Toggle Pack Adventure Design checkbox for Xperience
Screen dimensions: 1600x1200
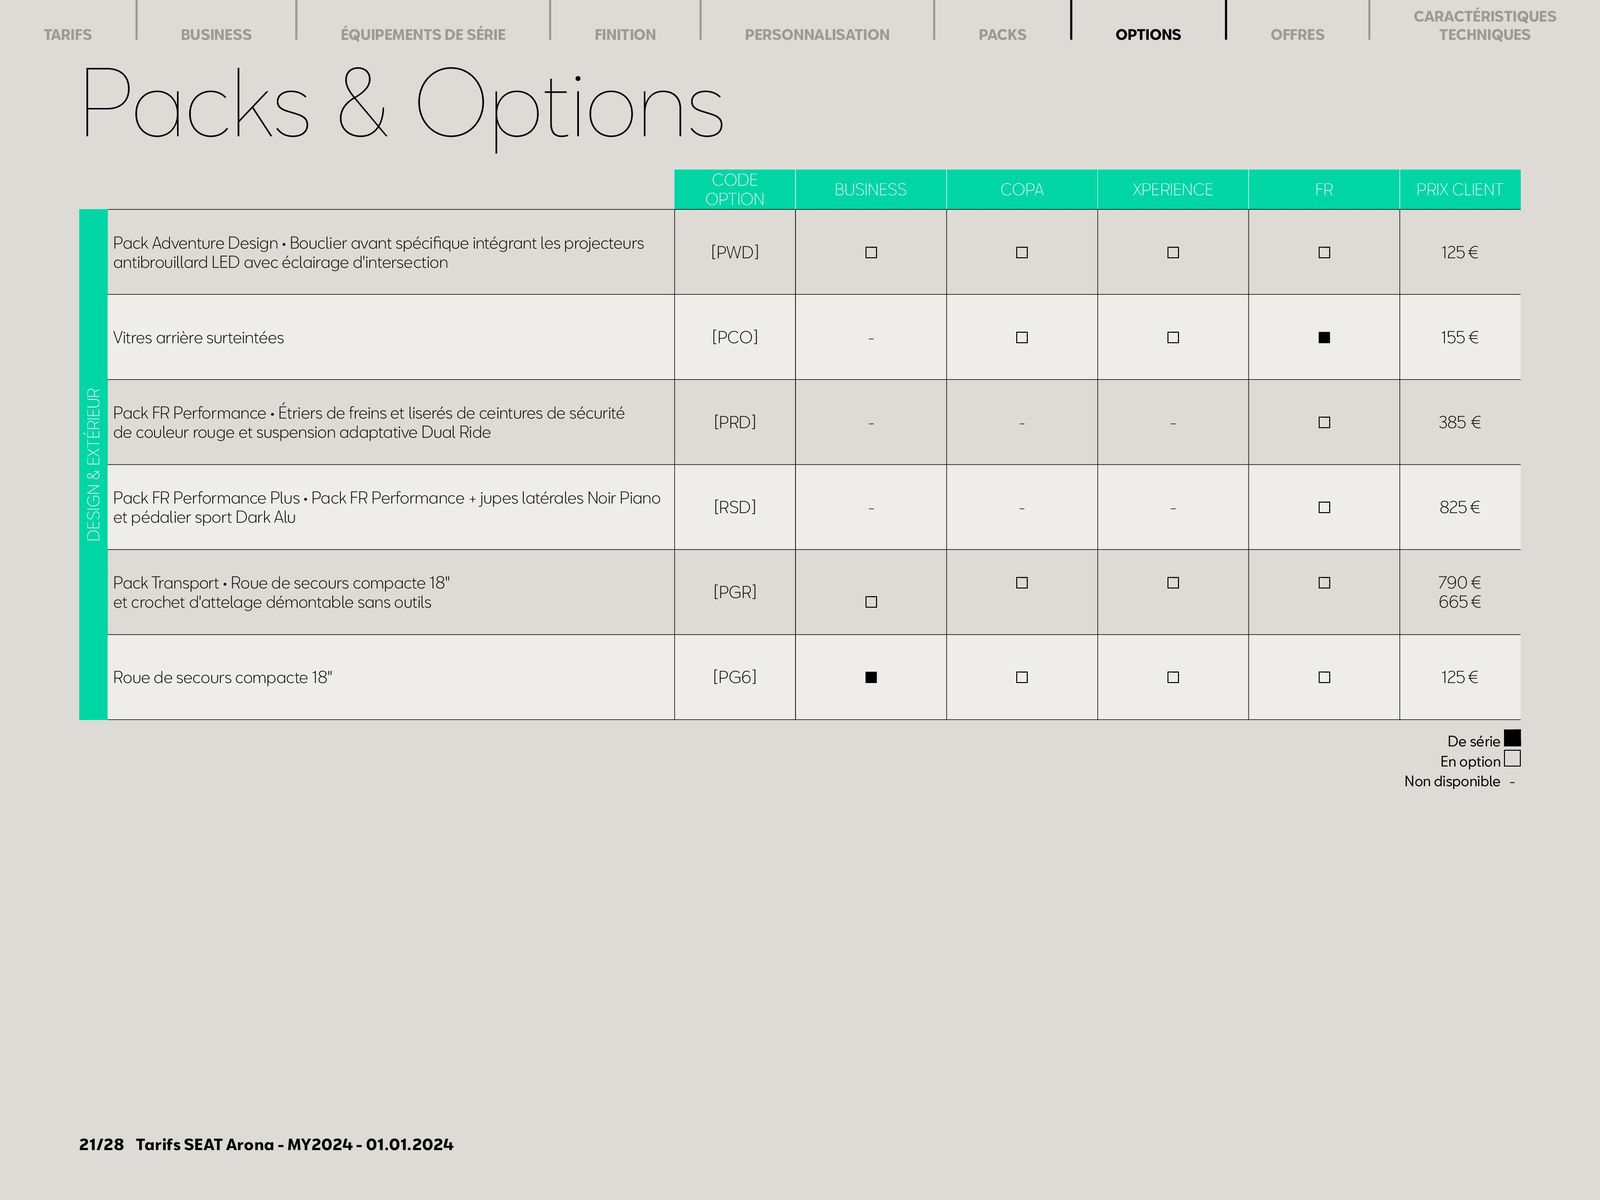click(1173, 253)
